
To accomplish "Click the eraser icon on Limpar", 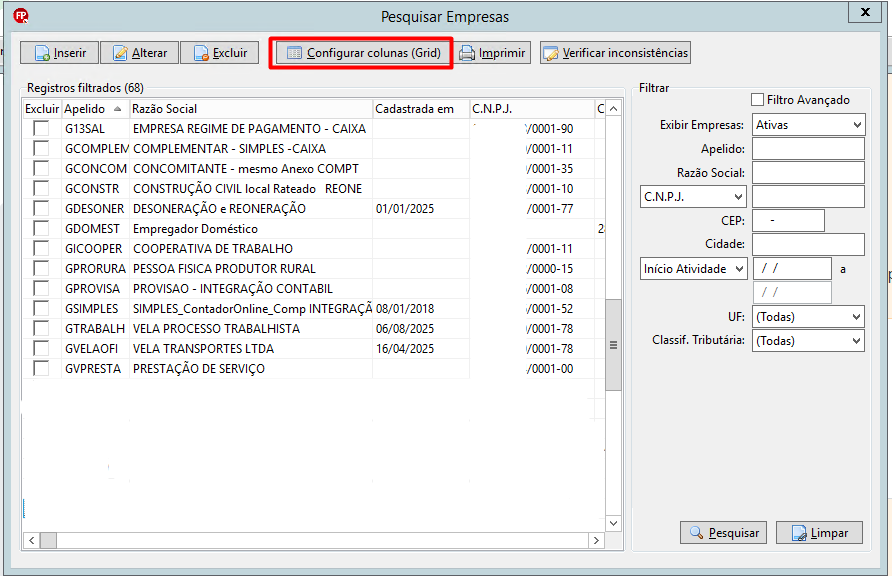I will [x=799, y=533].
